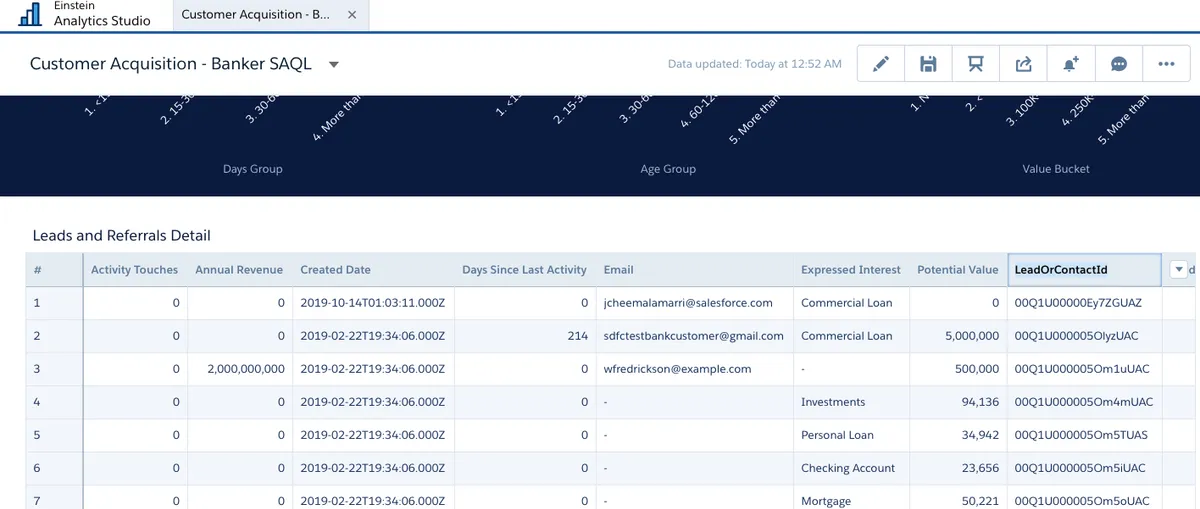This screenshot has width=1200, height=509.
Task: Click the Expressed Interest column header
Action: tap(851, 270)
